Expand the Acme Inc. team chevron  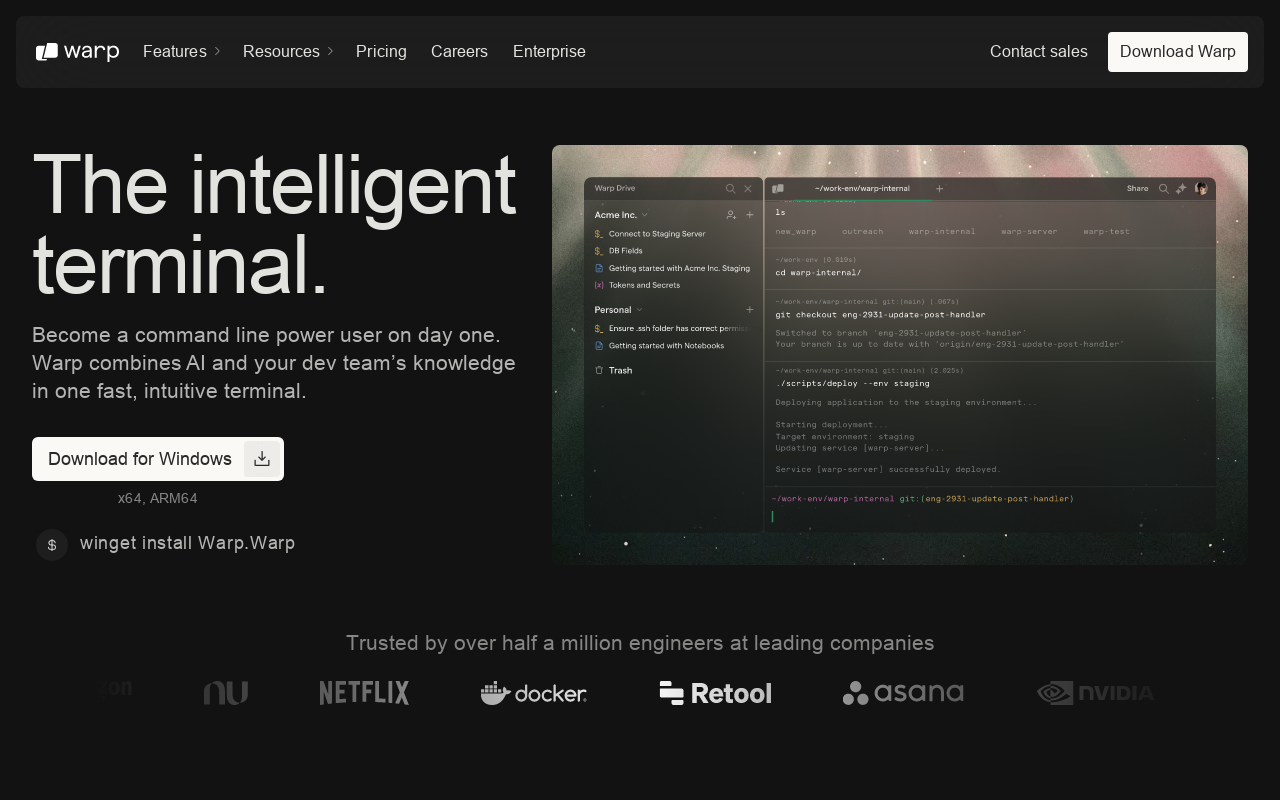[644, 215]
